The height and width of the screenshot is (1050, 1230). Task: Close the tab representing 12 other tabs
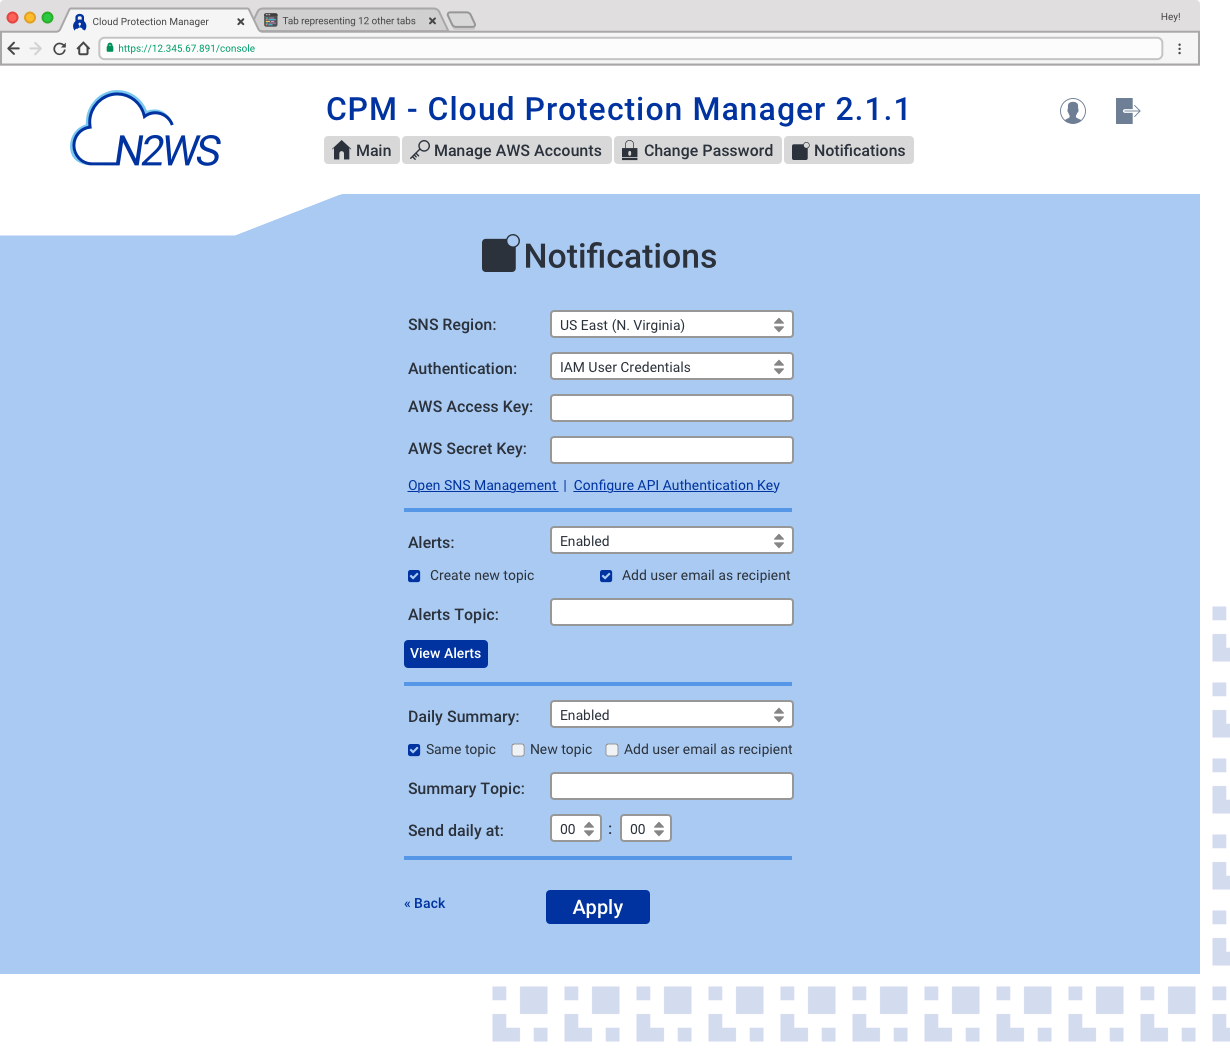click(x=432, y=20)
